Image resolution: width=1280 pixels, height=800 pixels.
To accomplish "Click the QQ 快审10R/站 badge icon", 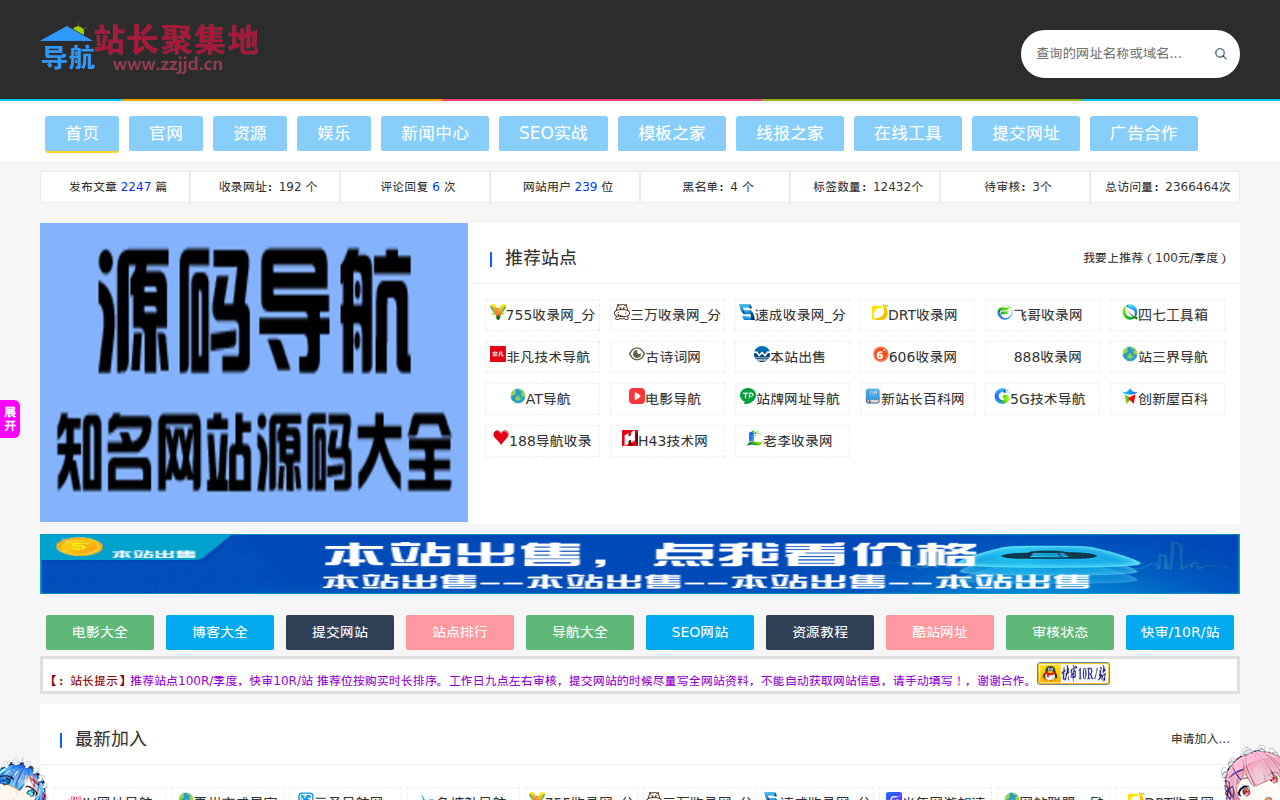I will click(x=1073, y=674).
